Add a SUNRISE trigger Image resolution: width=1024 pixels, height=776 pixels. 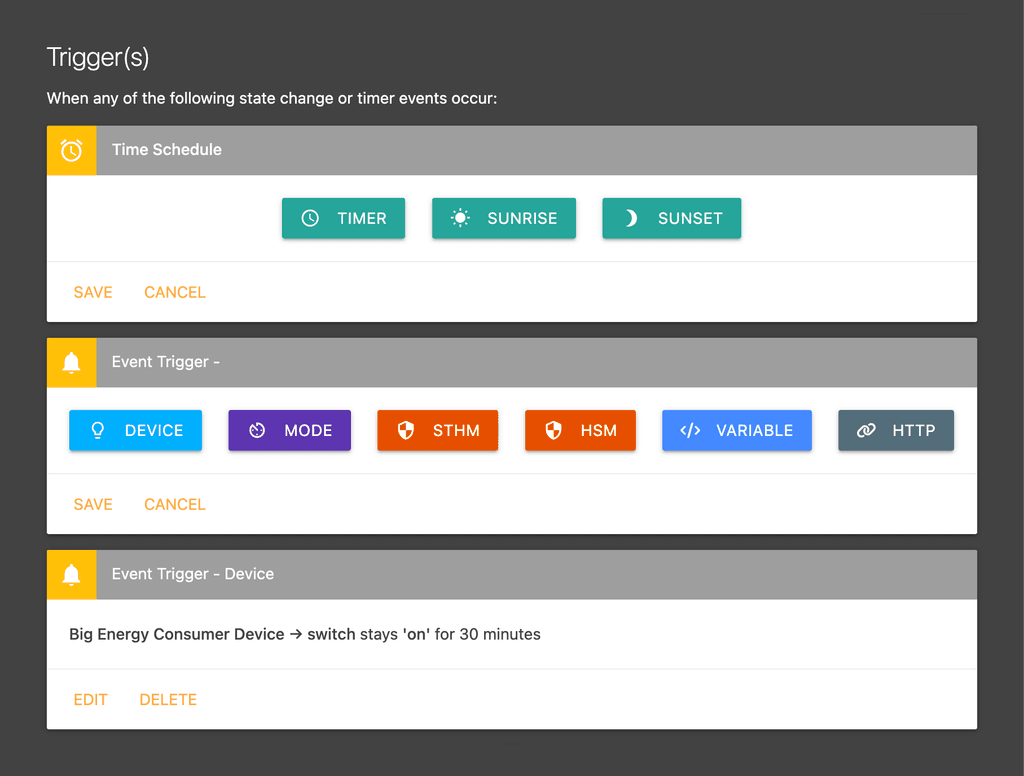coord(503,218)
